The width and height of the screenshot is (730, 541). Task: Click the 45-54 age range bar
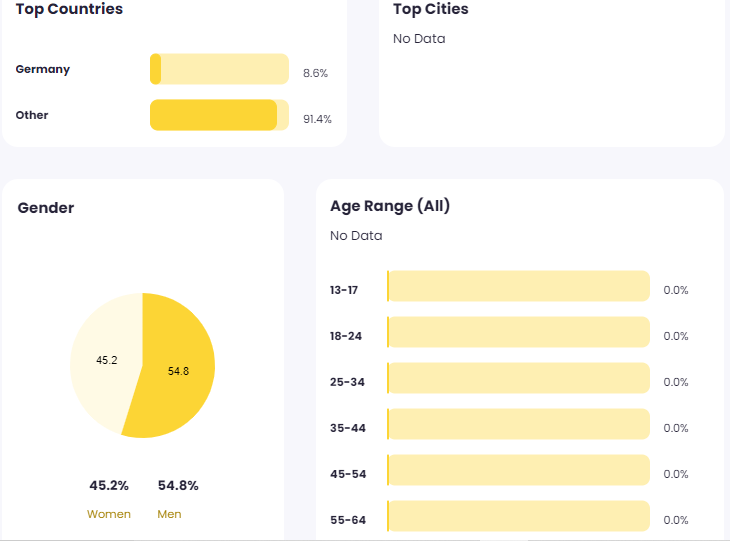(x=518, y=470)
